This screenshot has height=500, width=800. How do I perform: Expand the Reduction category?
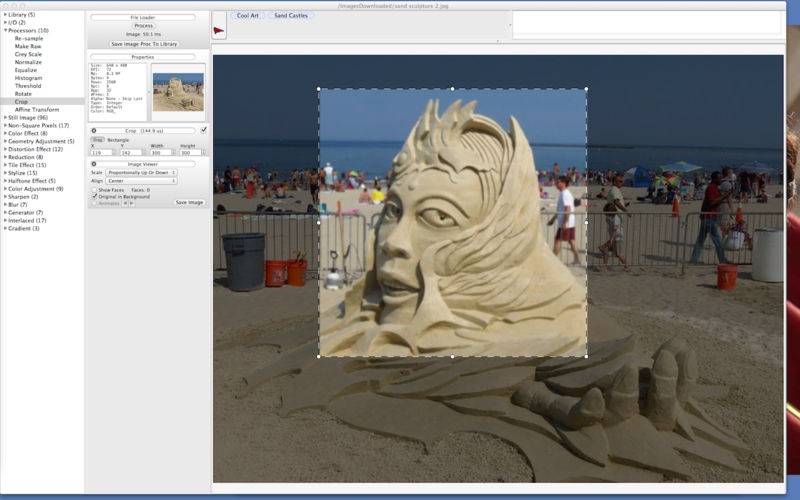[x=5, y=157]
